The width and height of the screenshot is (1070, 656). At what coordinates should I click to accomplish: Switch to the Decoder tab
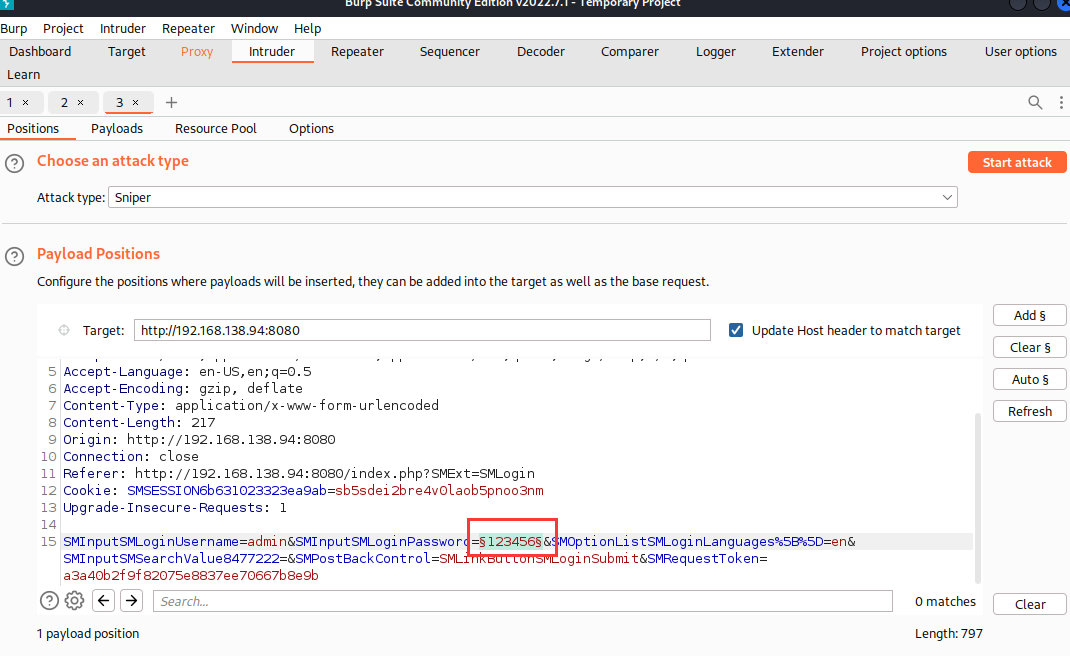pyautogui.click(x=541, y=52)
